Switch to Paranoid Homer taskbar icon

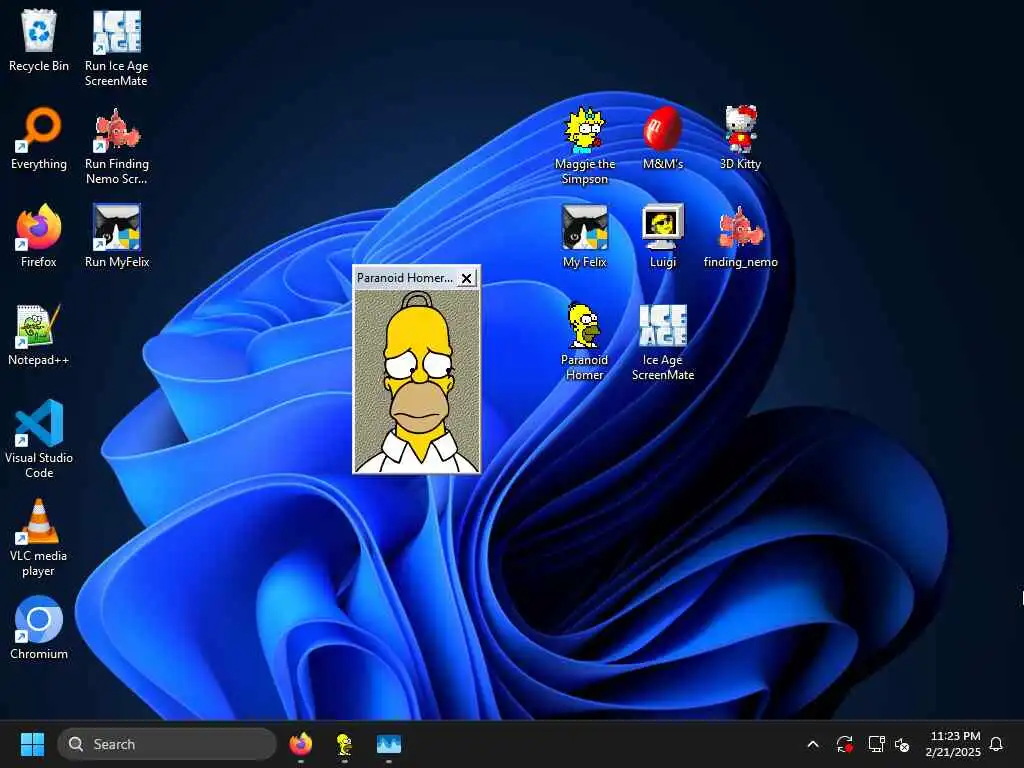point(344,744)
